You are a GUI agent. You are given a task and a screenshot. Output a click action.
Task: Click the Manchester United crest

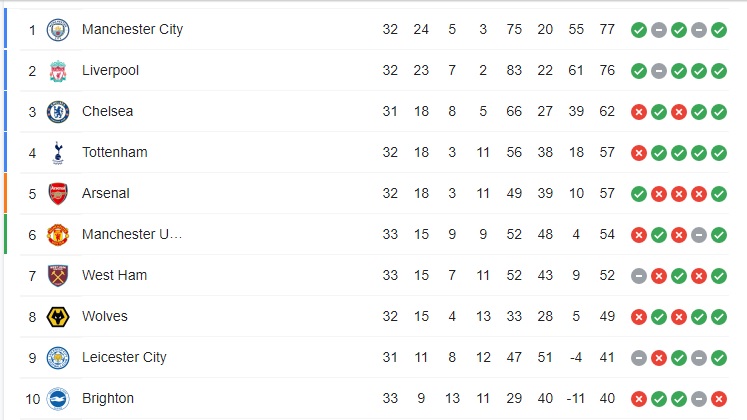click(x=58, y=234)
